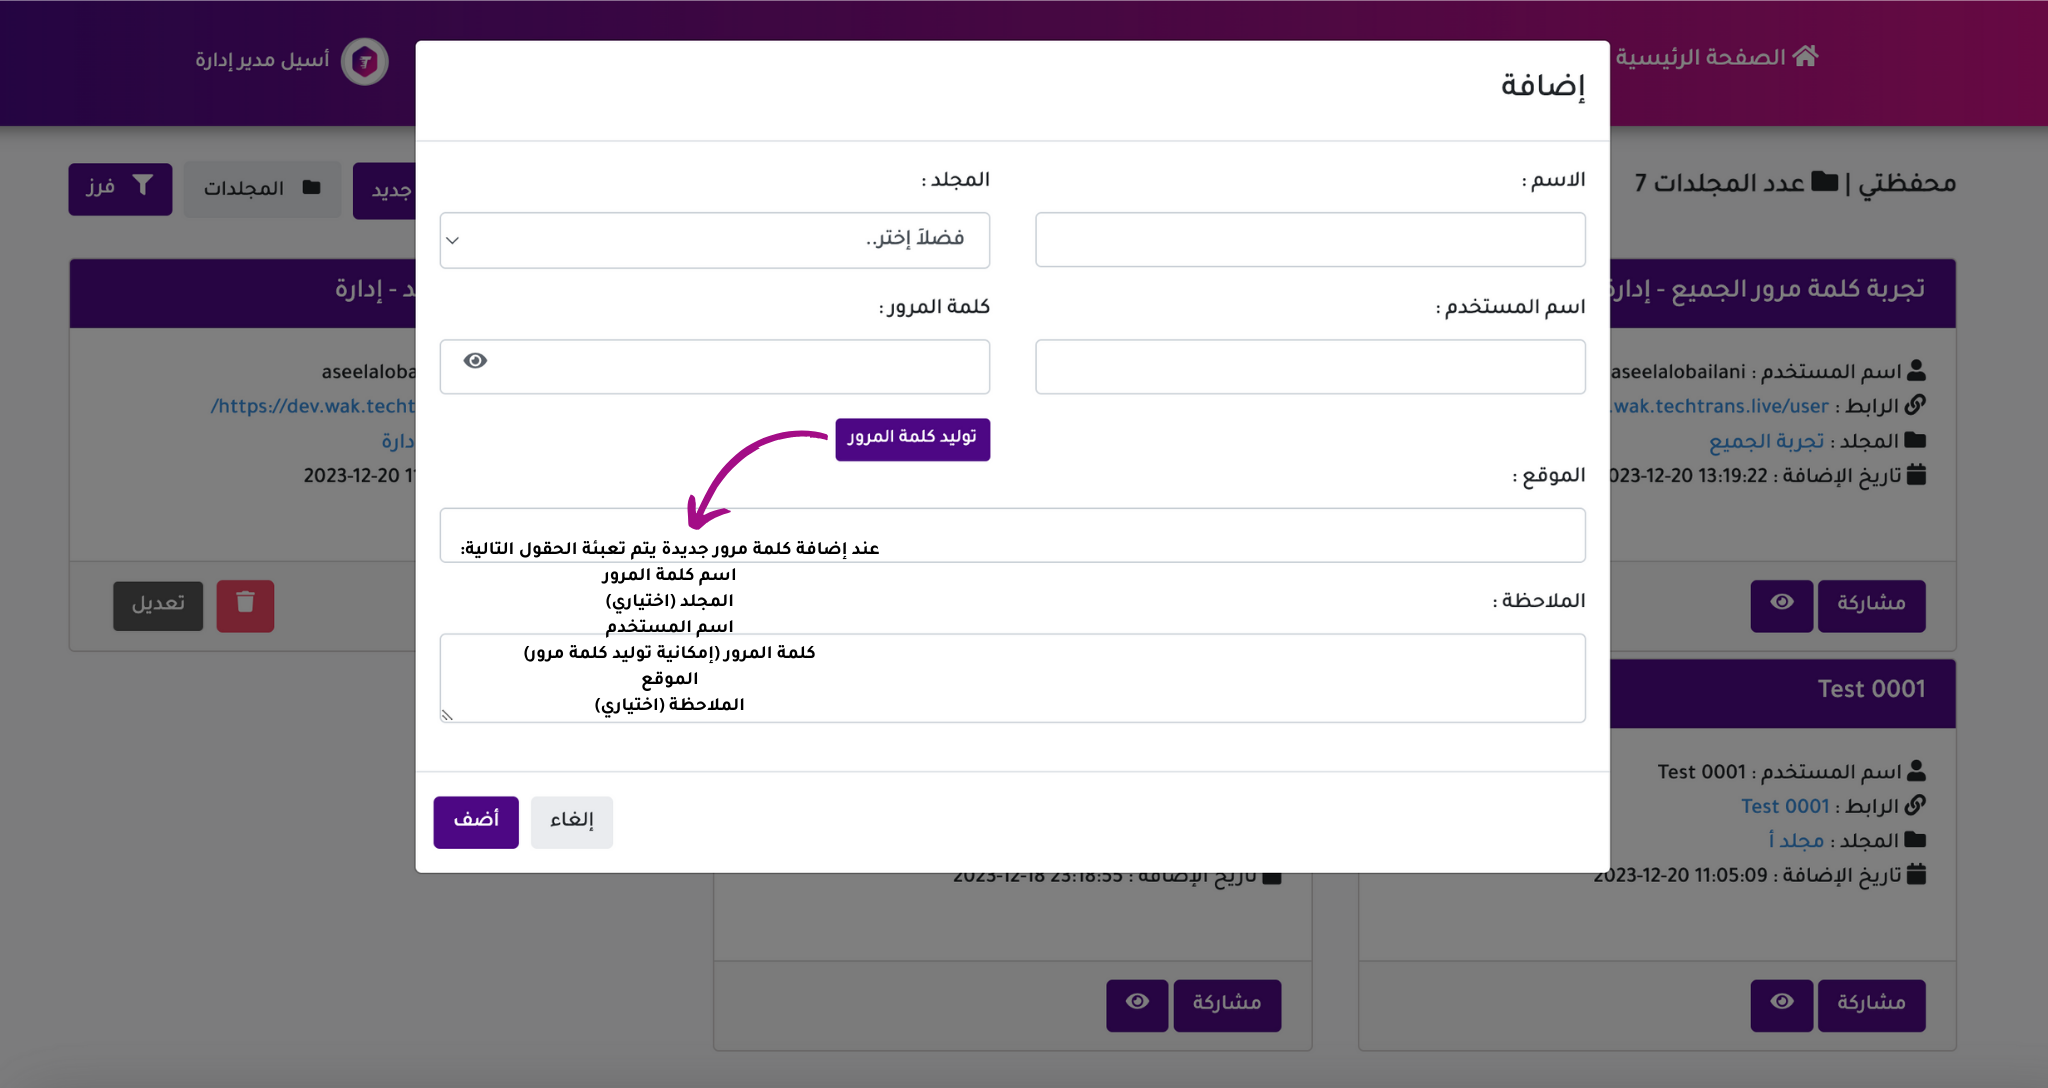This screenshot has height=1088, width=2048.
Task: Open المجلدات folders button
Action: click(262, 188)
